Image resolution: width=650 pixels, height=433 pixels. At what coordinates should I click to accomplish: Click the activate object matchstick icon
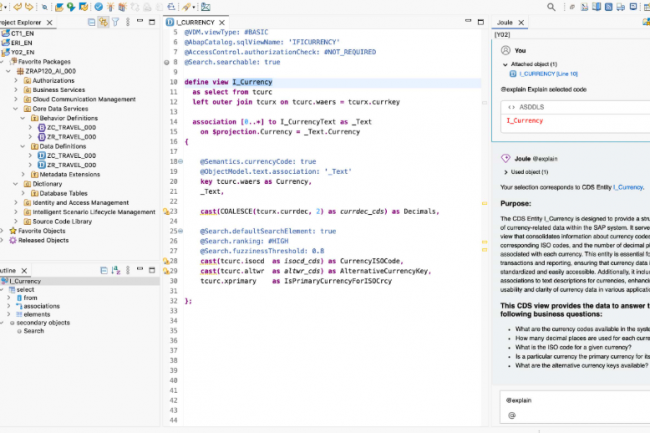coord(111,7)
